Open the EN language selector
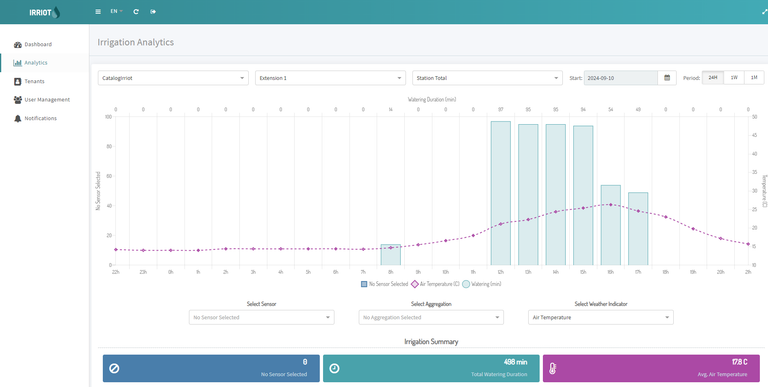Image resolution: width=768 pixels, height=387 pixels. 116,11
